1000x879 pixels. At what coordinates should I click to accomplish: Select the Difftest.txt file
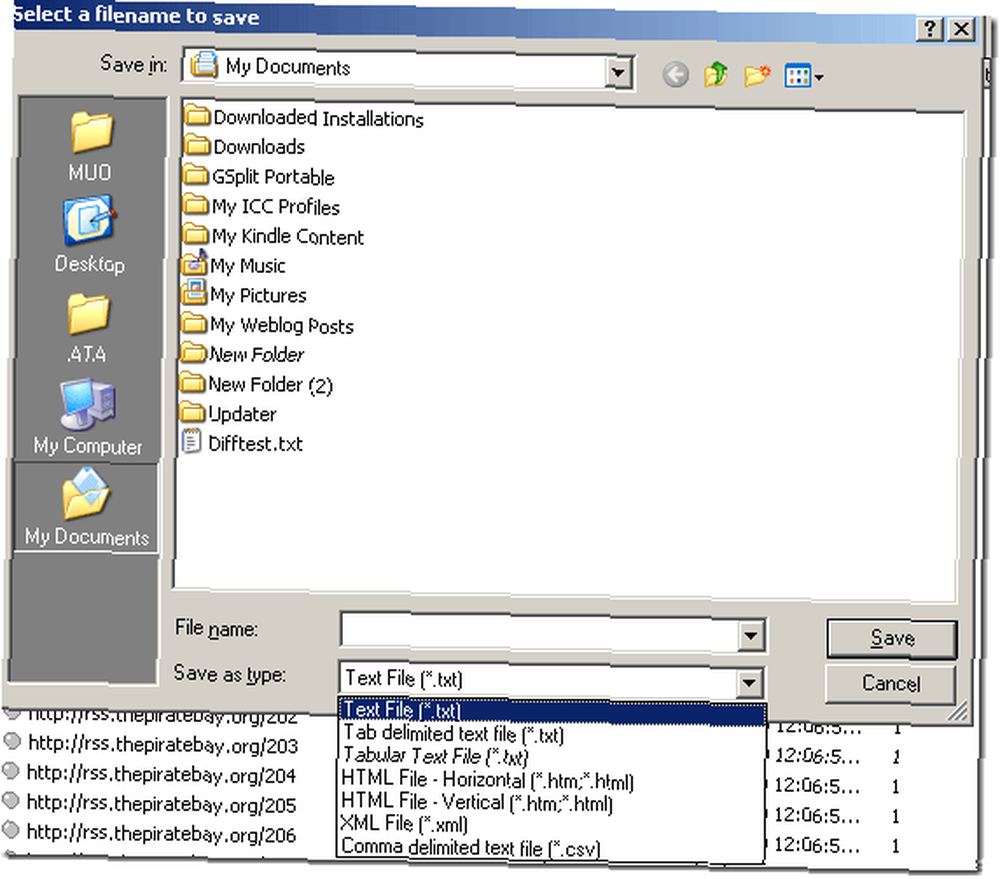[243, 443]
